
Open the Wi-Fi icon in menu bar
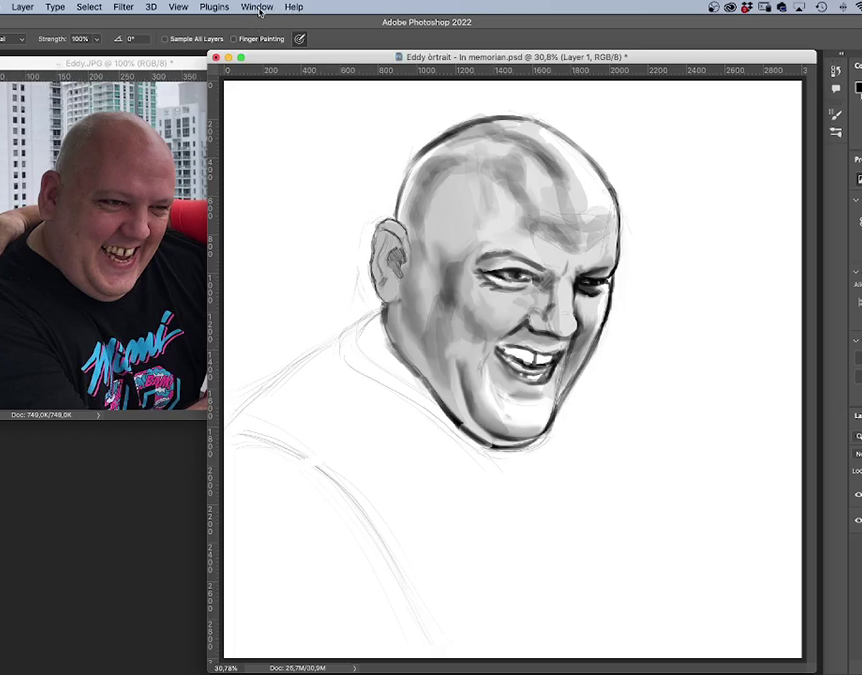tap(858, 7)
